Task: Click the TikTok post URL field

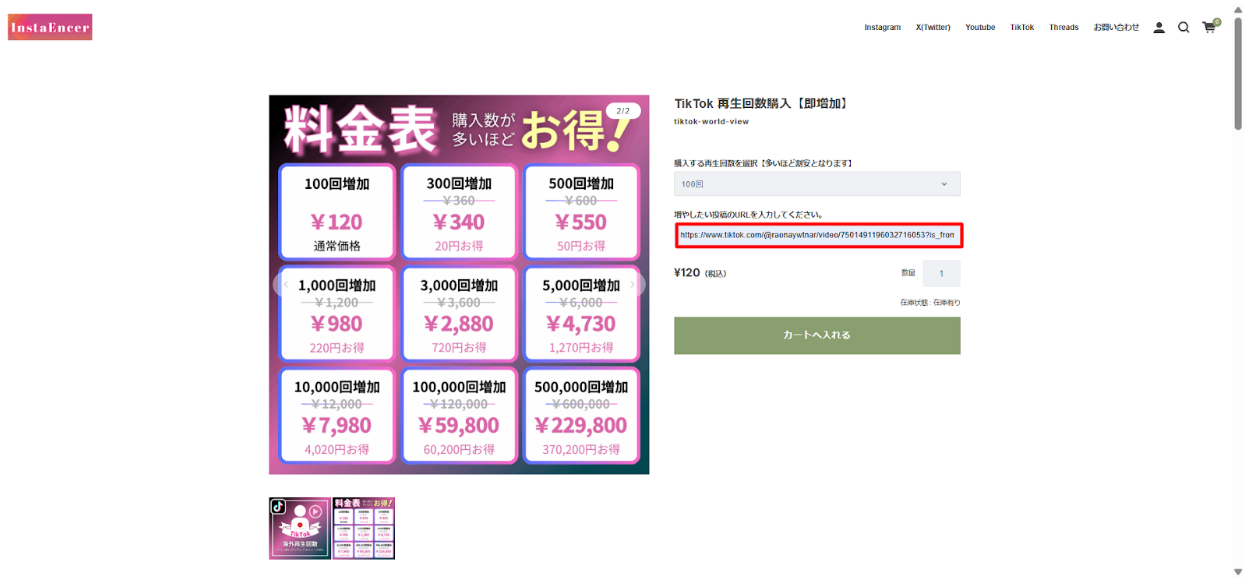Action: (x=817, y=235)
